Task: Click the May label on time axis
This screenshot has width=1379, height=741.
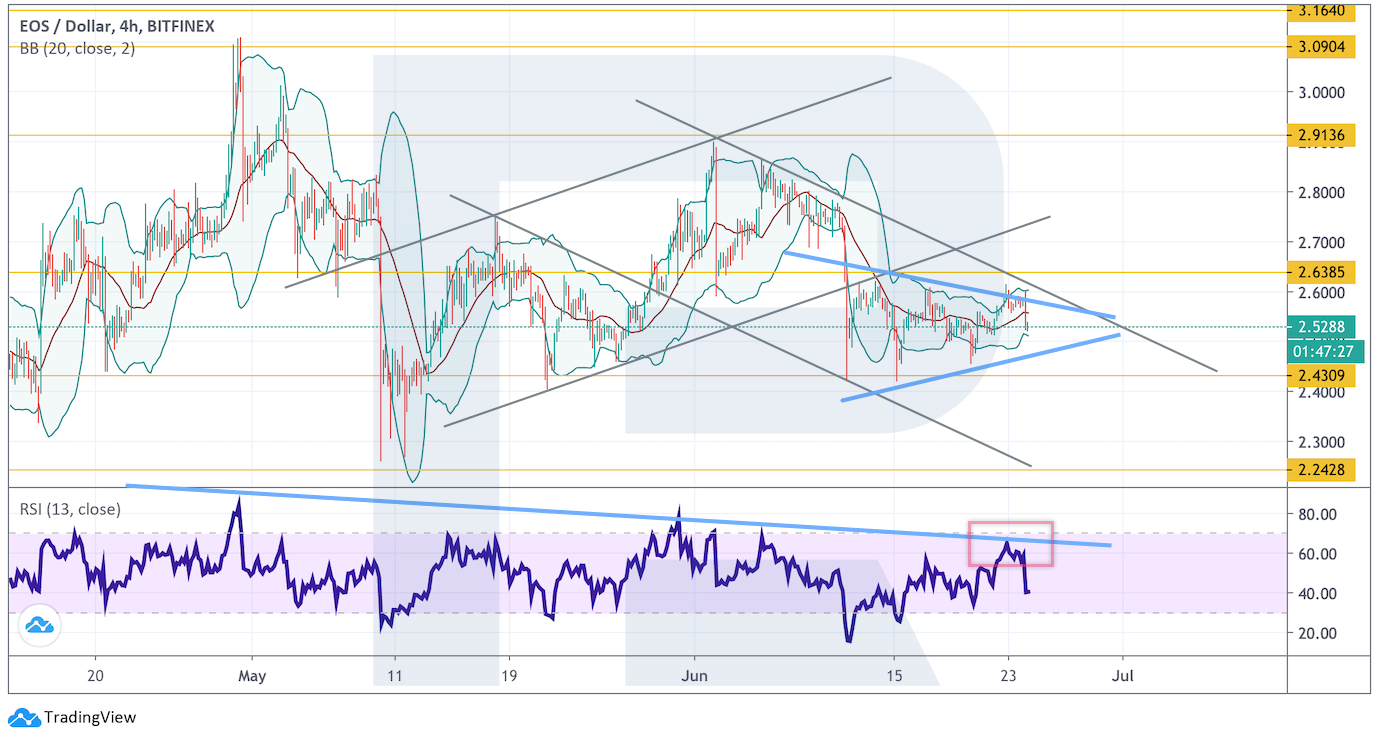Action: point(252,675)
